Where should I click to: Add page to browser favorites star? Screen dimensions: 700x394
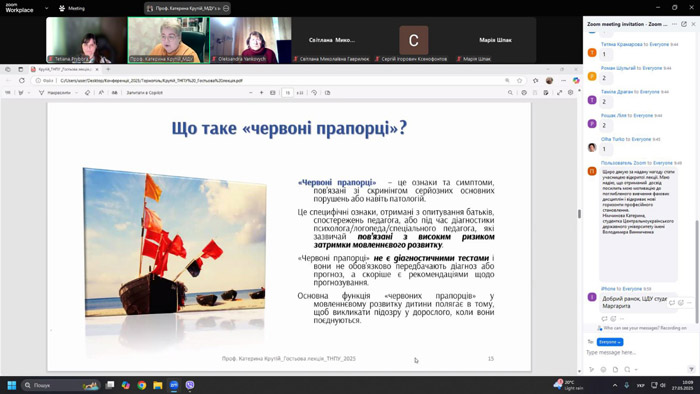(x=520, y=81)
